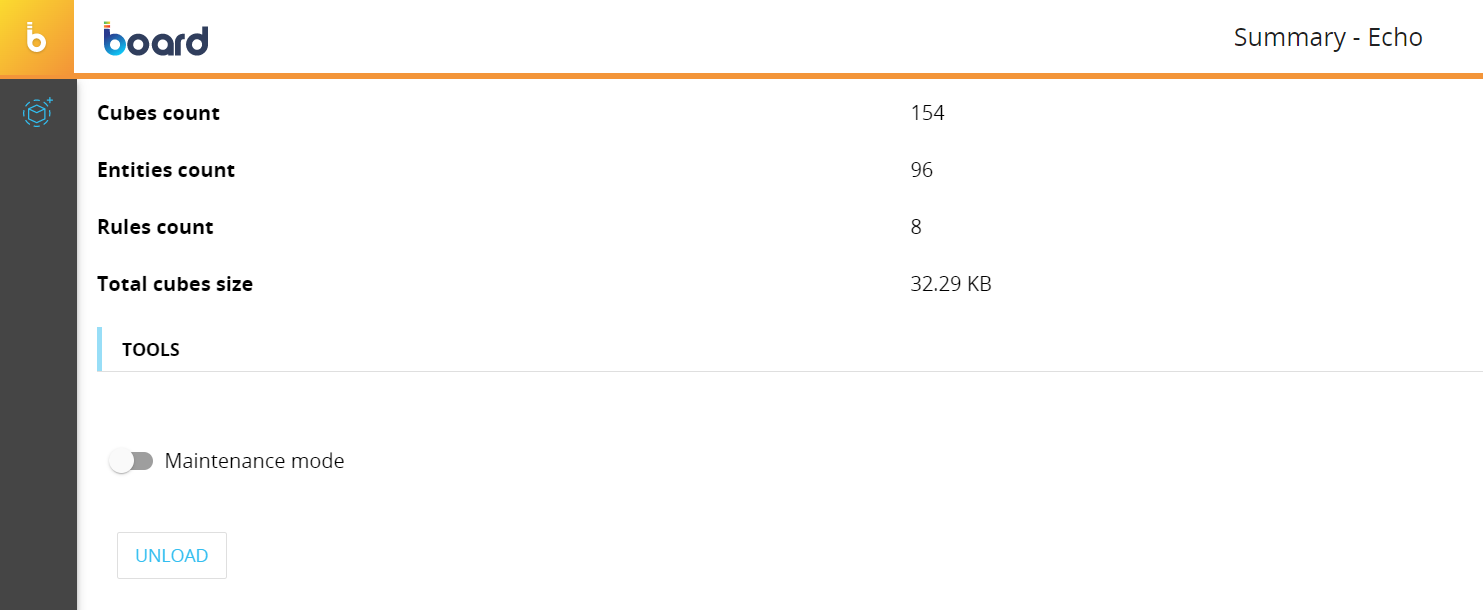Click the orange divider line under header

(x=780, y=75)
